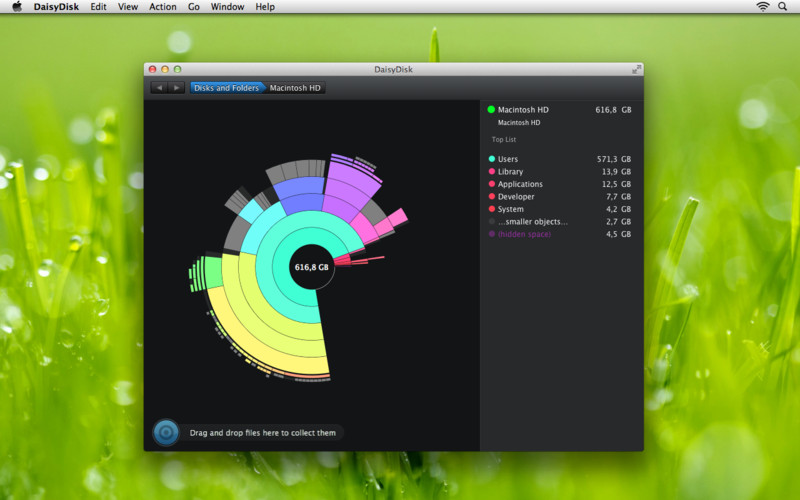Select Disks and Folders breadcrumb
This screenshot has width=800, height=500.
pyautogui.click(x=226, y=88)
